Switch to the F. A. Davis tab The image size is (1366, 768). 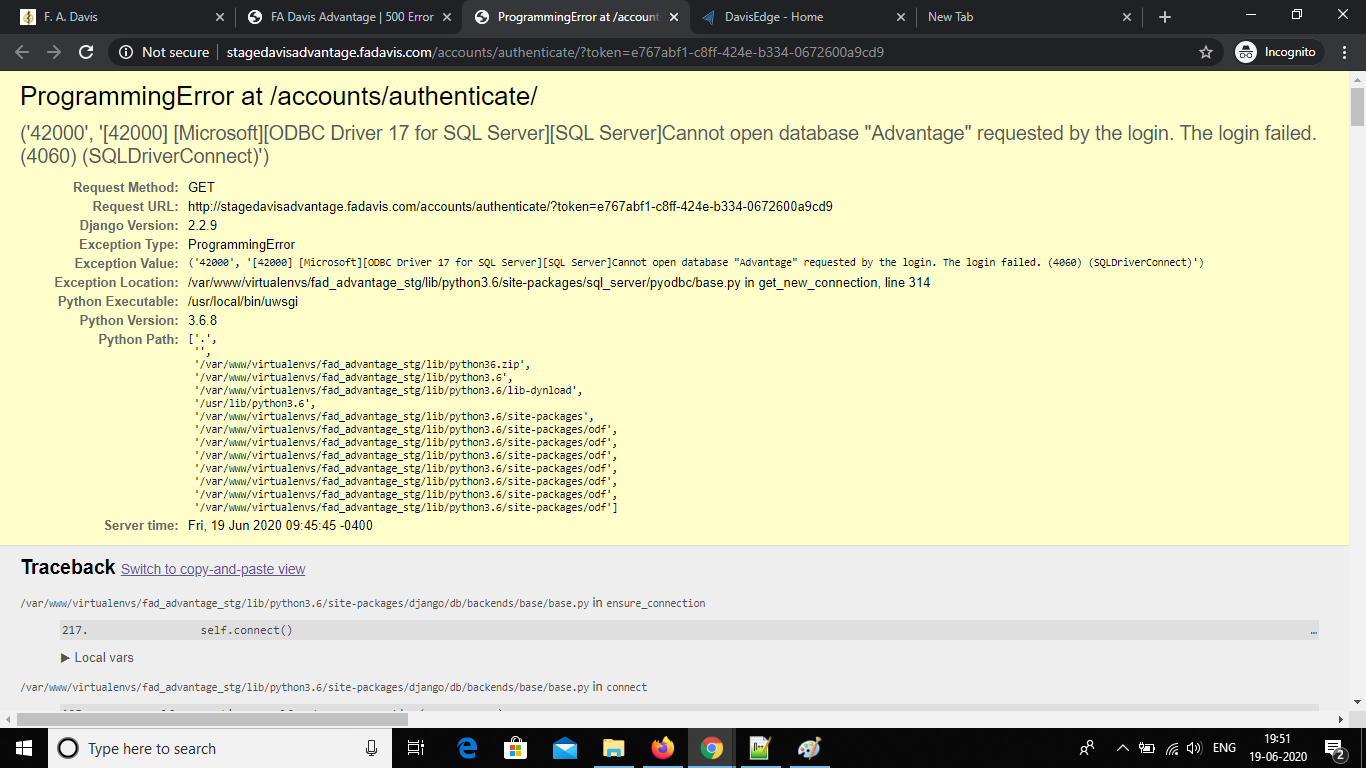[x=120, y=17]
